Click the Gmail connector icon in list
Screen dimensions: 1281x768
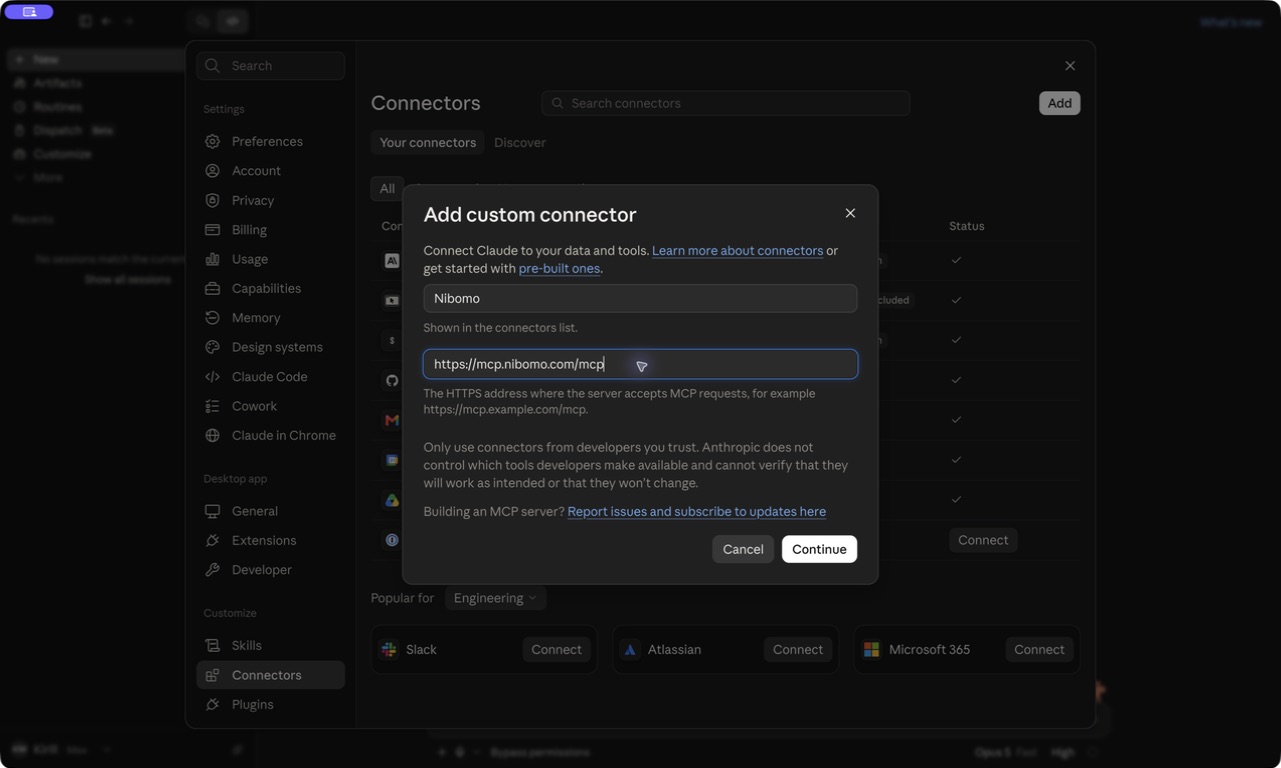[392, 420]
